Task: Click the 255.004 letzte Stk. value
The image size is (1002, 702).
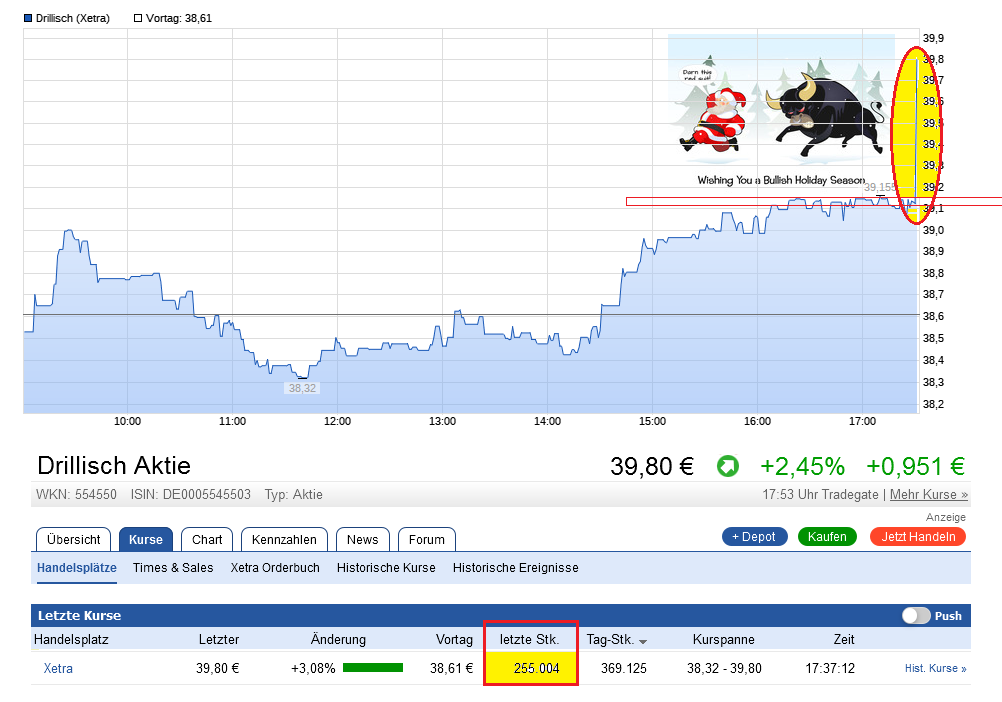Action: (536, 669)
